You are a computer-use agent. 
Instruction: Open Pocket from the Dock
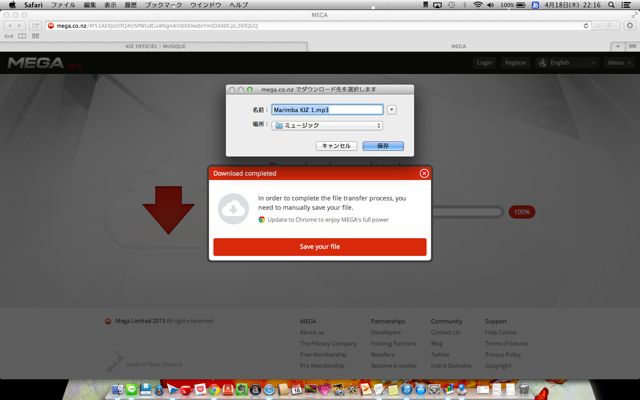200,390
